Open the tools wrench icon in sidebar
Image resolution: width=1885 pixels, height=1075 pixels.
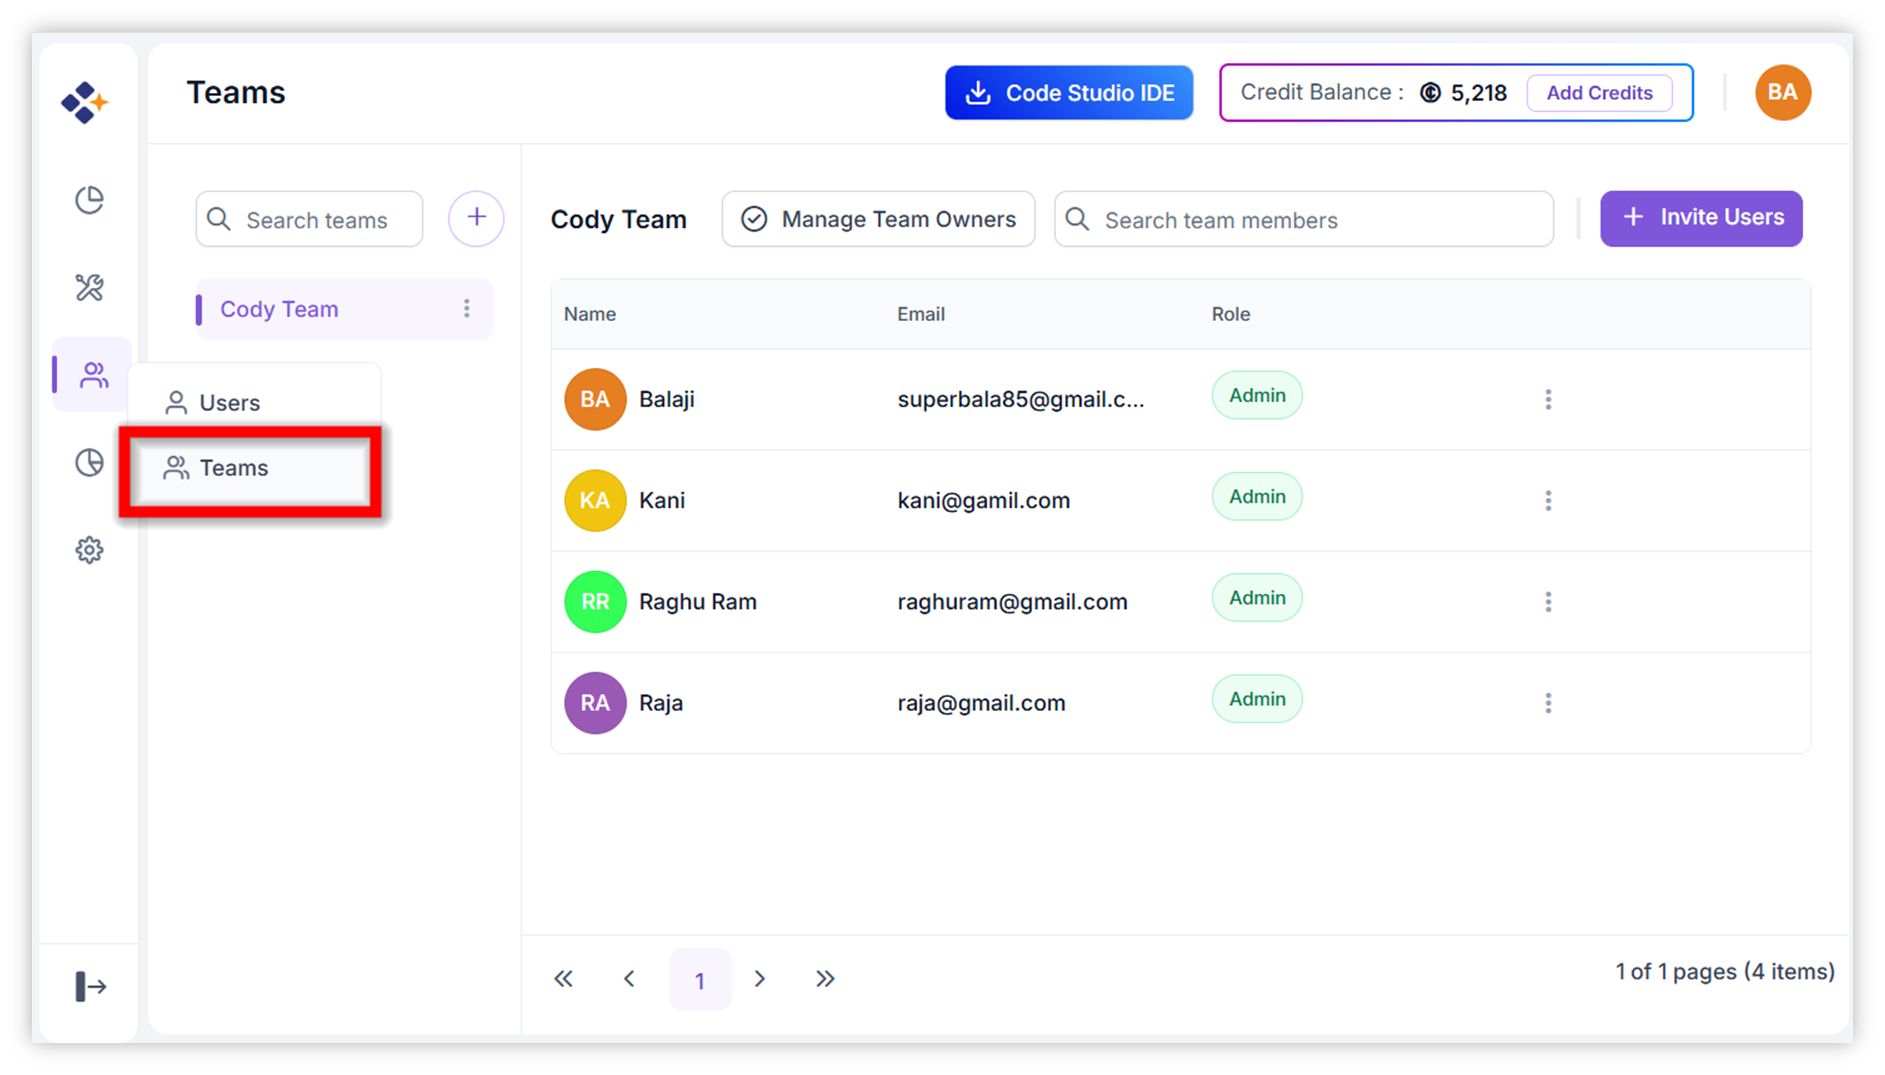tap(90, 288)
